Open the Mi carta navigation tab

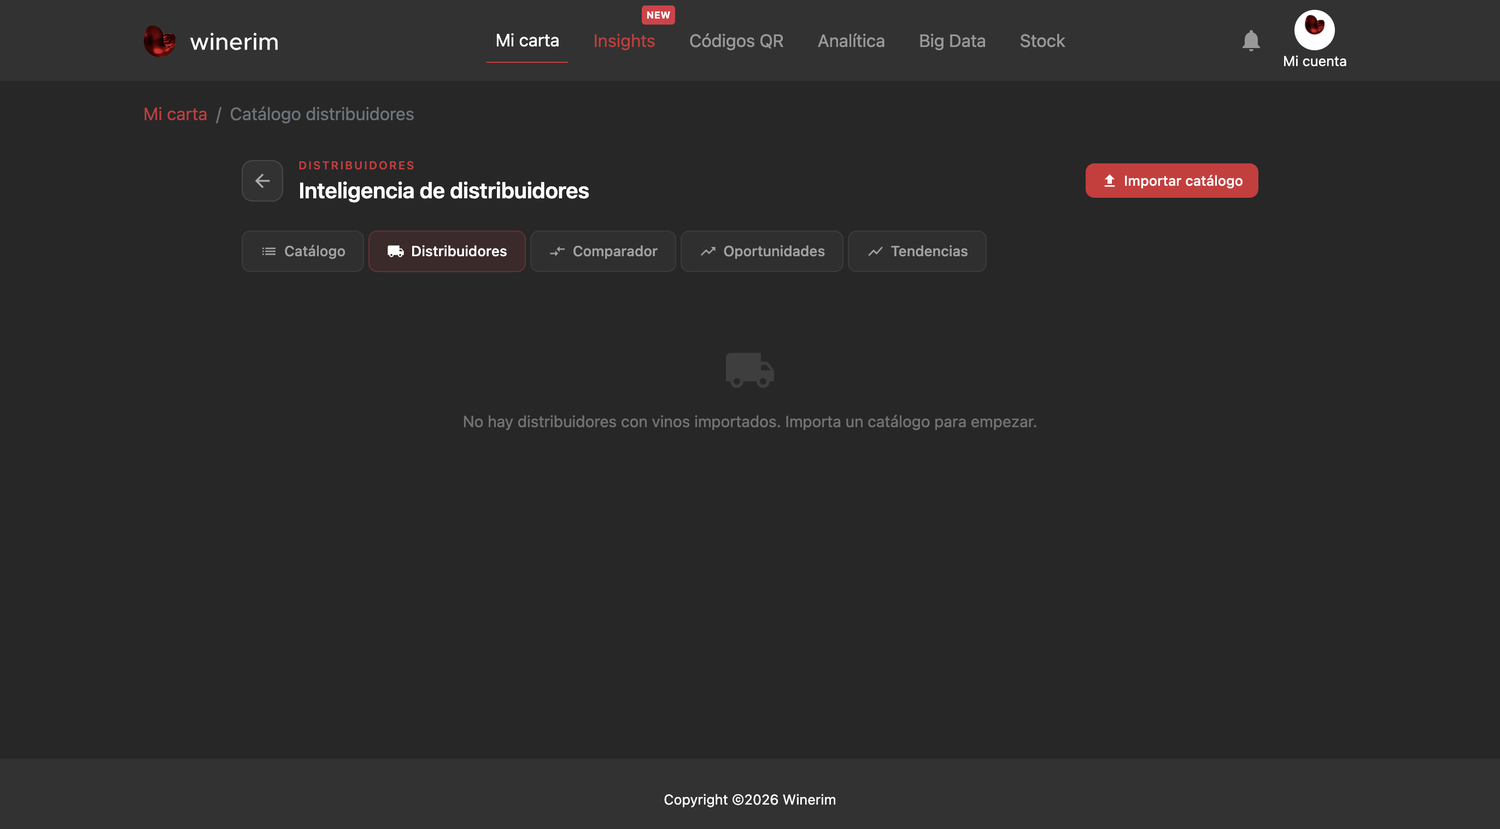point(527,41)
